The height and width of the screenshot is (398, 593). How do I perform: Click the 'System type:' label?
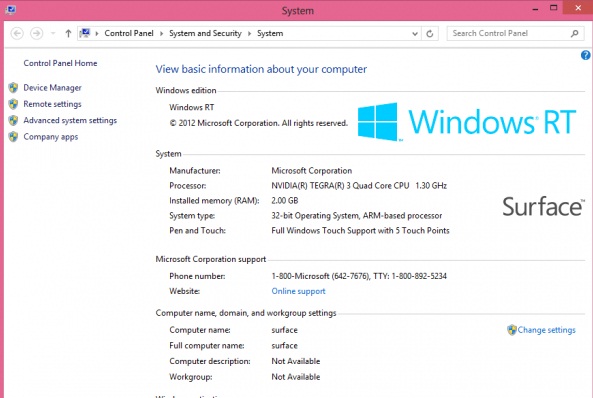[192, 216]
